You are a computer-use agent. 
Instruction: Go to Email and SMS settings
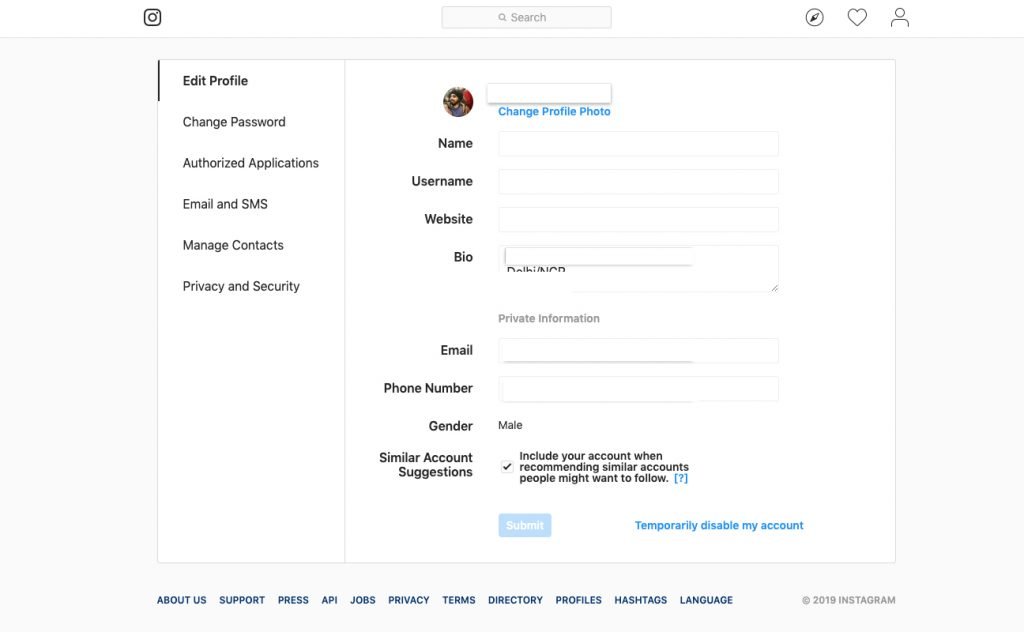click(225, 204)
